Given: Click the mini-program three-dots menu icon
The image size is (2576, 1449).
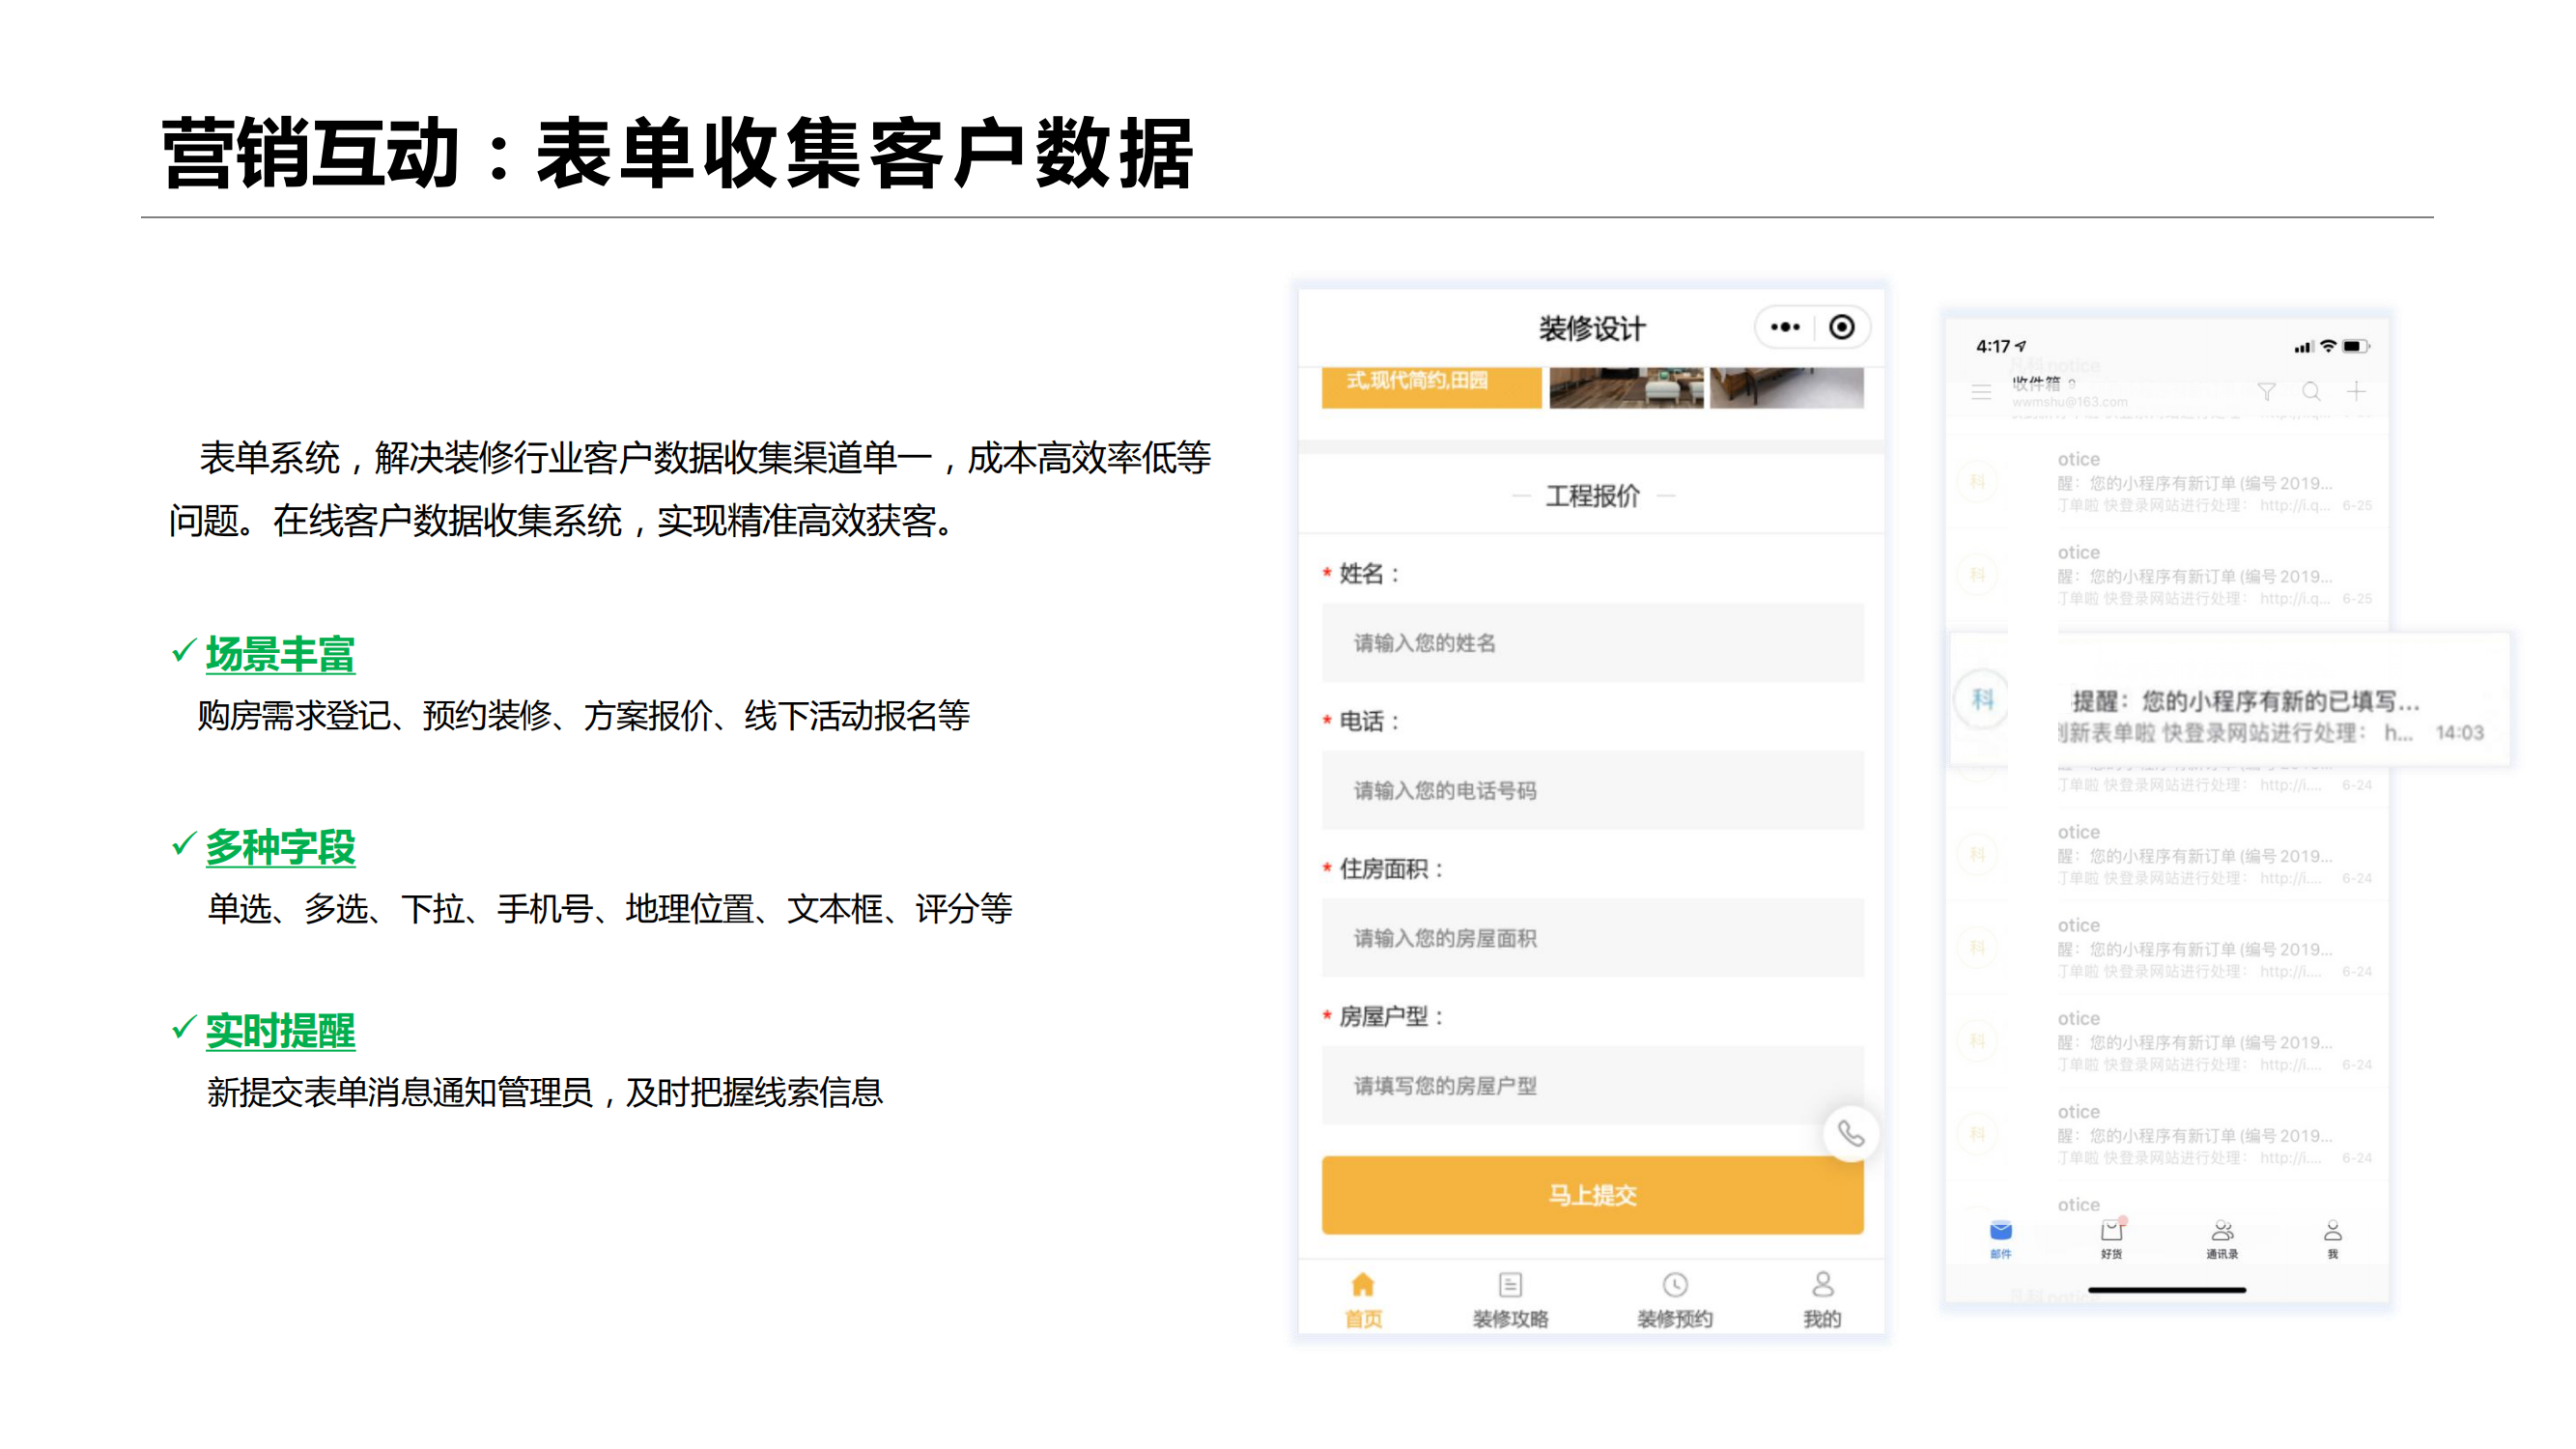Looking at the screenshot, I should [1784, 327].
